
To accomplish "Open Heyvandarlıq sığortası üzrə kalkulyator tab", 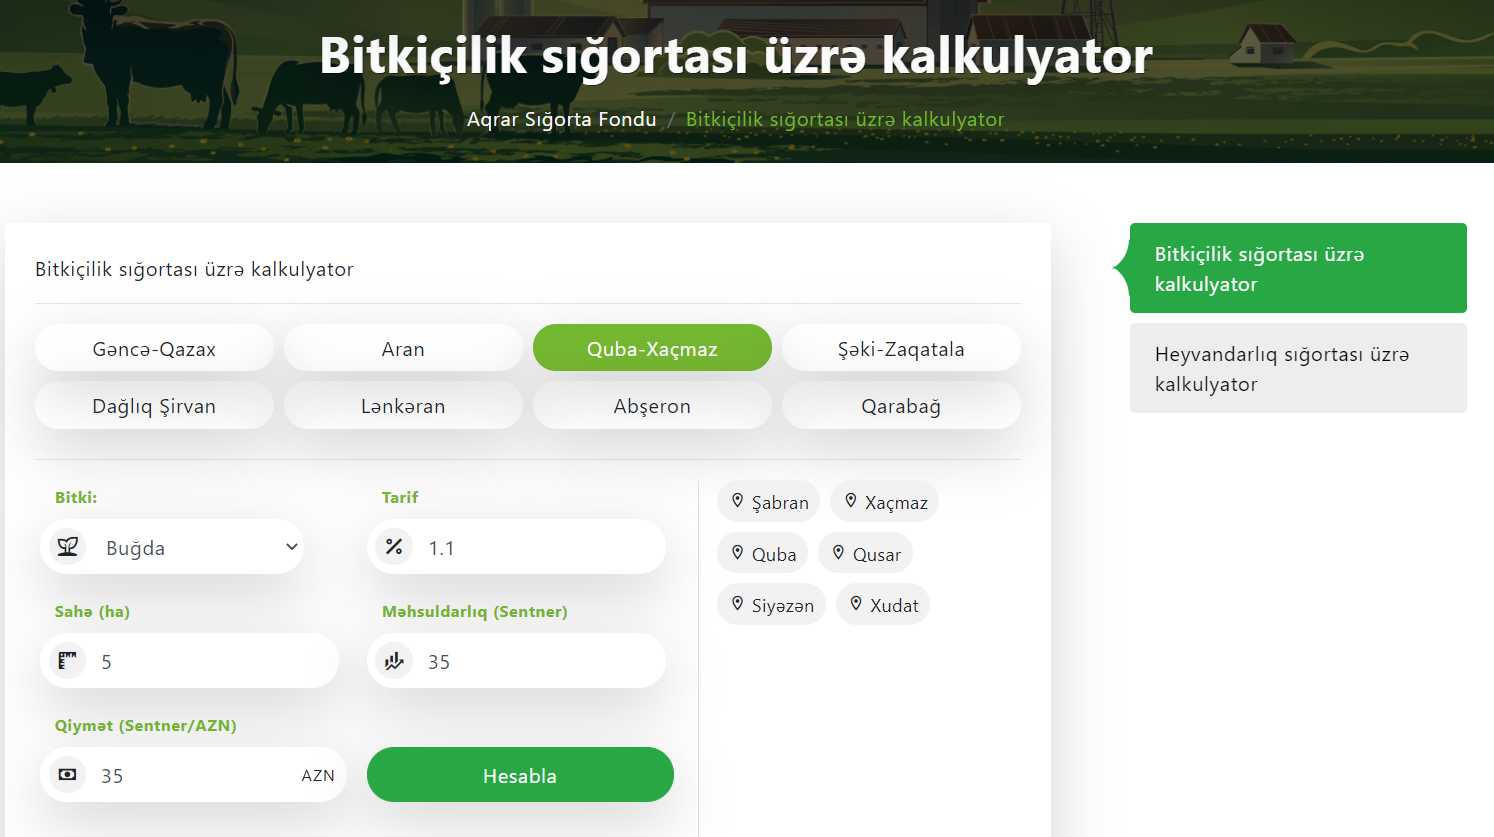I will [x=1297, y=369].
